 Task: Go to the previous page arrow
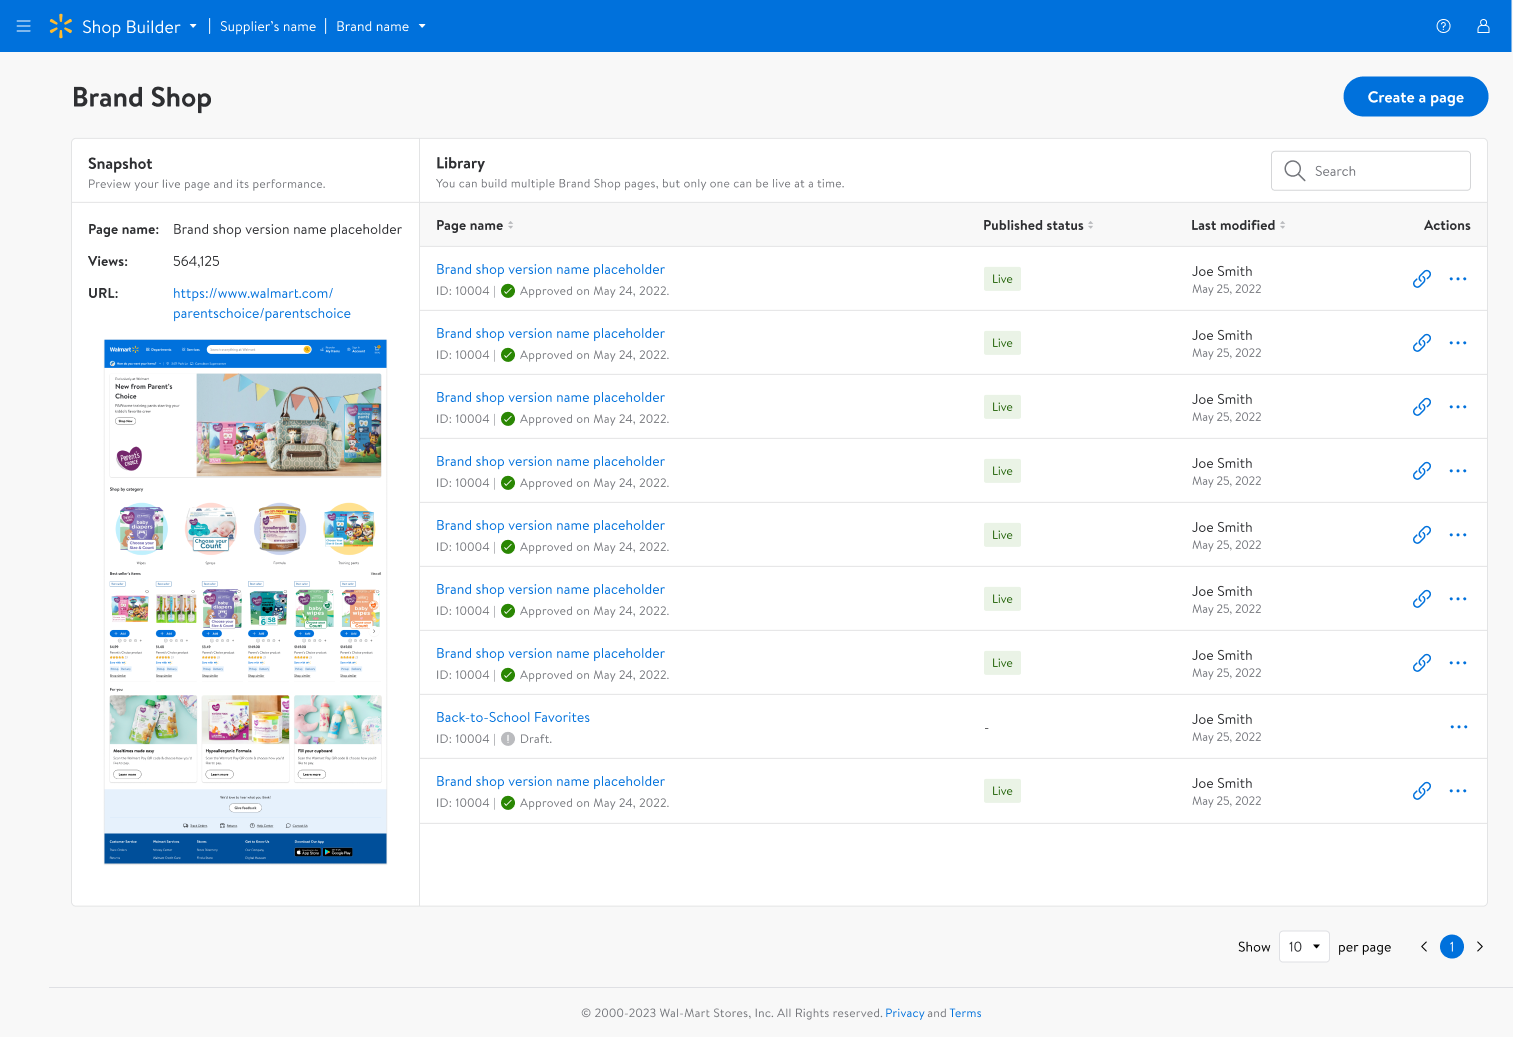pos(1424,947)
